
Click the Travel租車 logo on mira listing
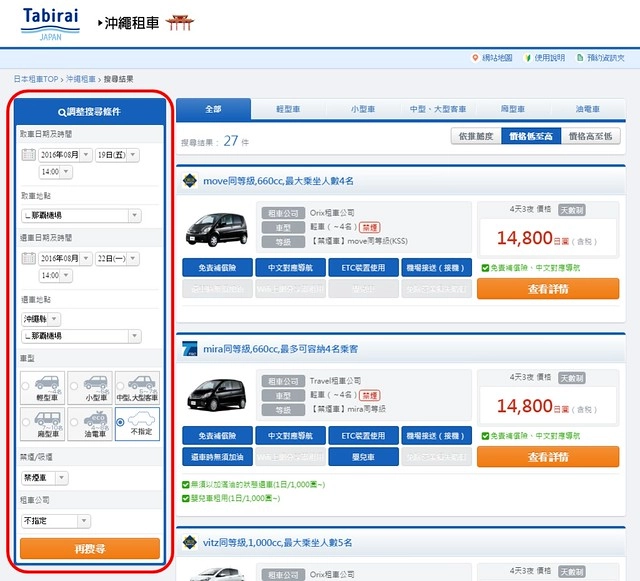[189, 349]
